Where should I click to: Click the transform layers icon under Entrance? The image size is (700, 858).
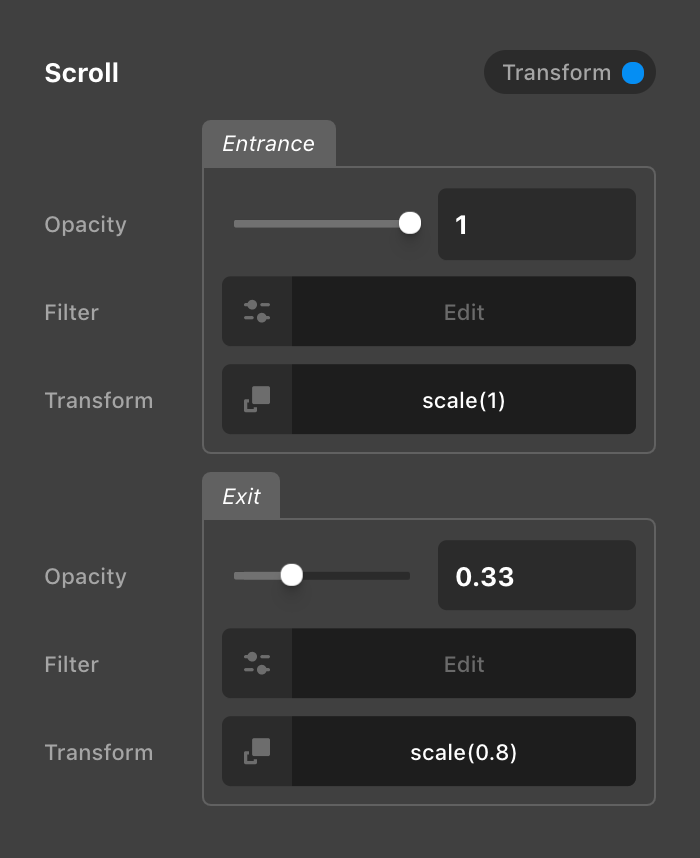coord(257,399)
